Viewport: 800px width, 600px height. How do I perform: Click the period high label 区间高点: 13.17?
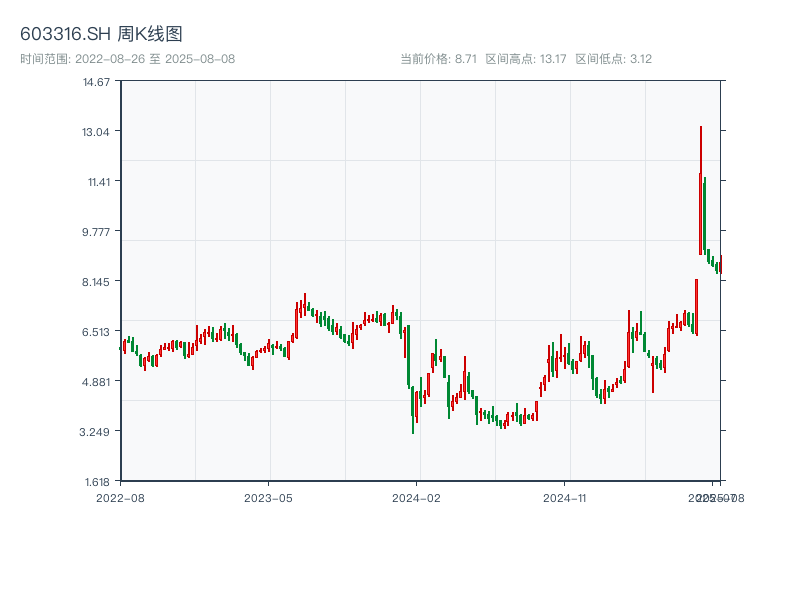coord(526,59)
